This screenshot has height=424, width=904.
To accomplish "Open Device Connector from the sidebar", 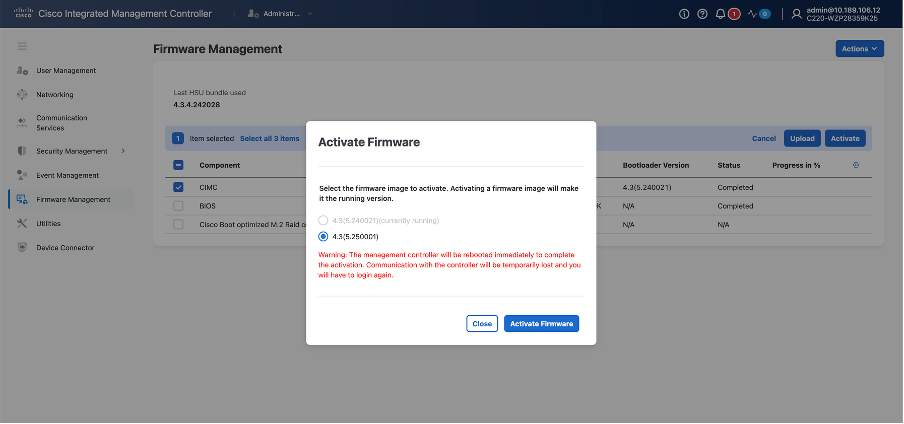I will (65, 247).
